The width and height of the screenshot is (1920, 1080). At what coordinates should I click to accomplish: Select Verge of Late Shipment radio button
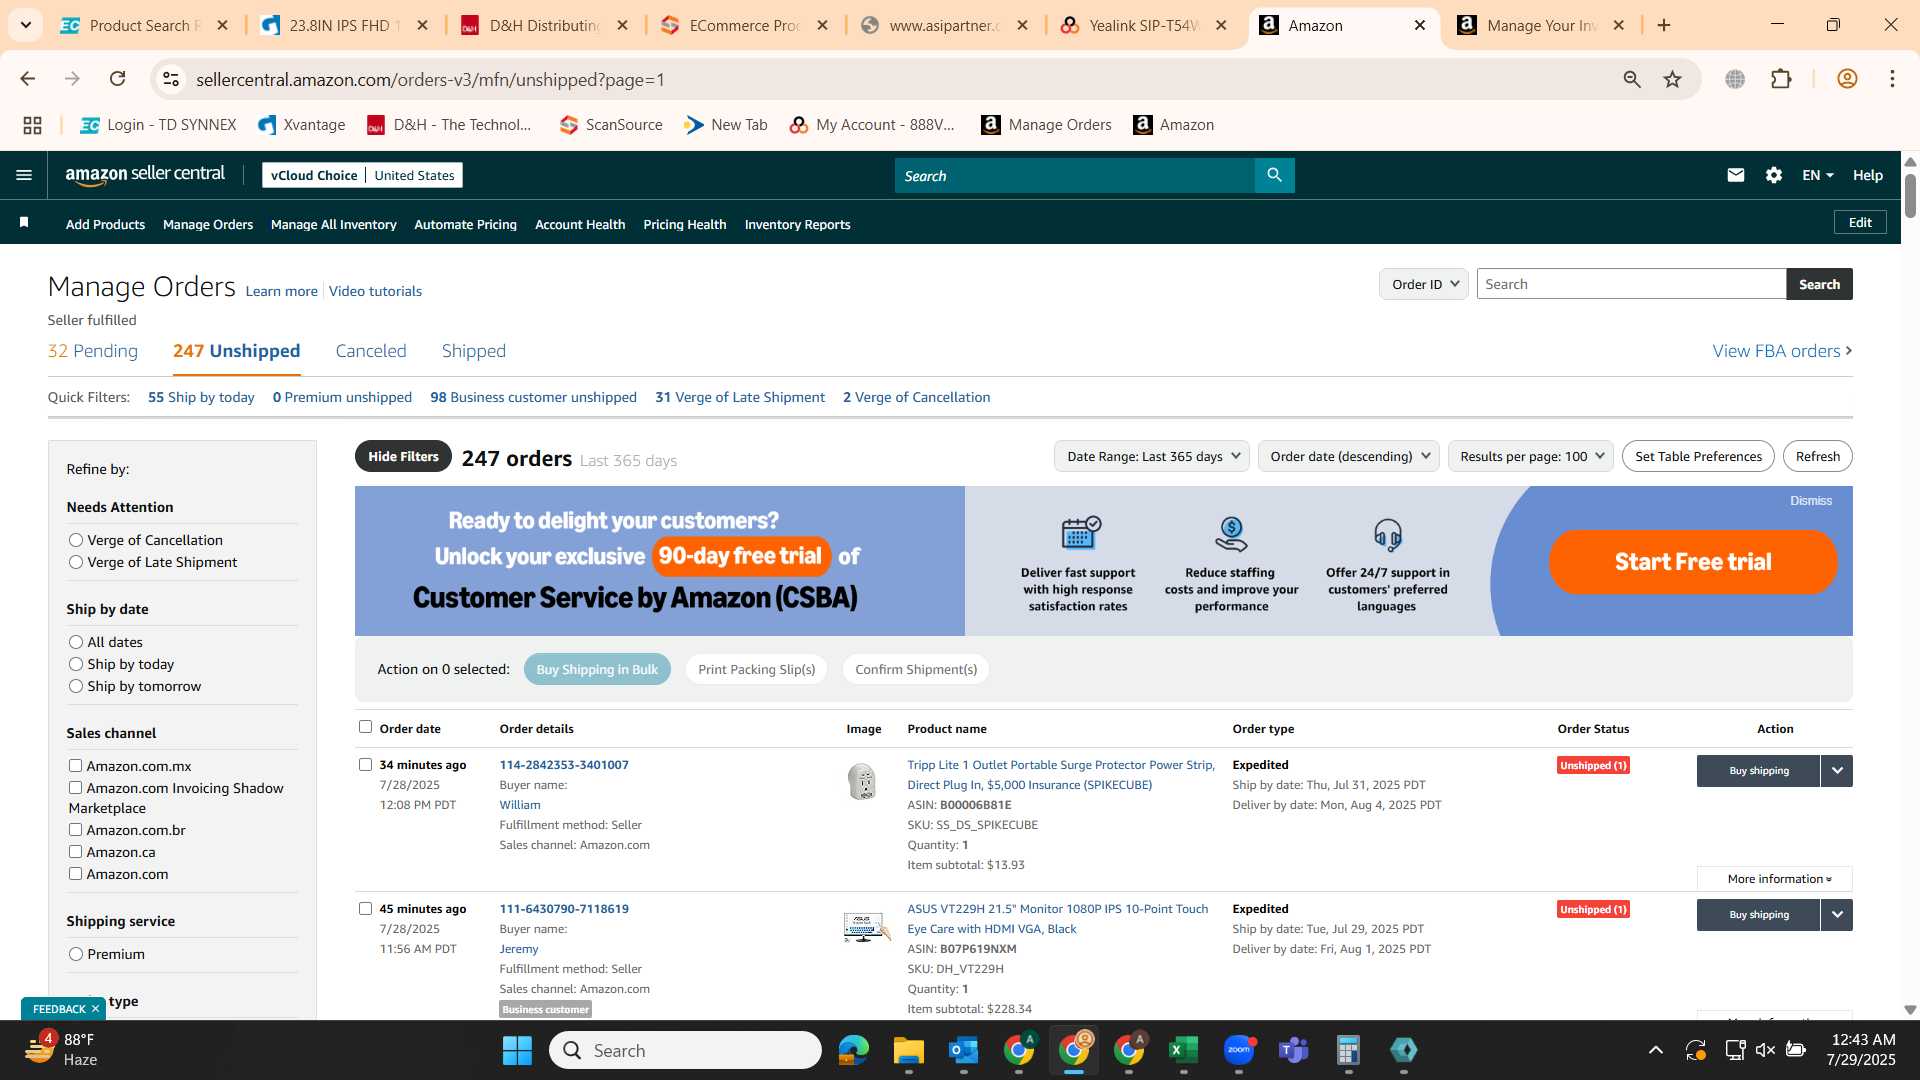point(76,562)
